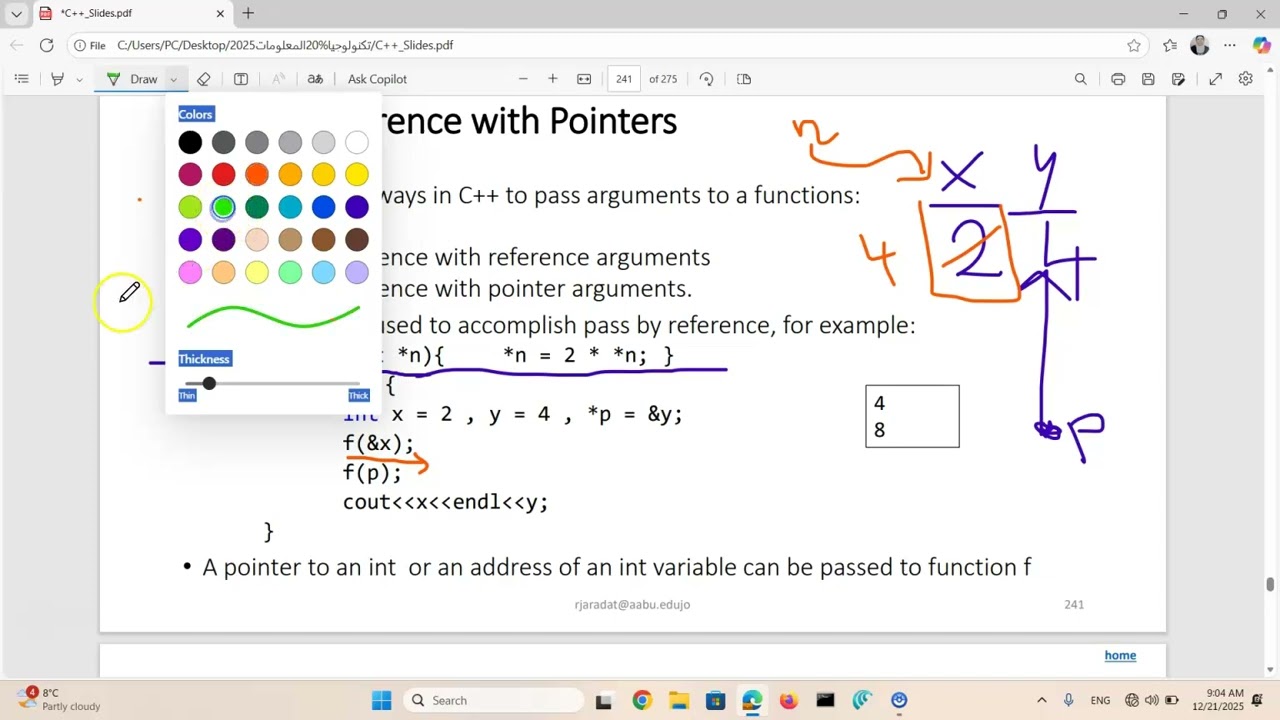Open the terminal app in taskbar
Viewport: 1280px width, 720px height.
pyautogui.click(x=825, y=700)
